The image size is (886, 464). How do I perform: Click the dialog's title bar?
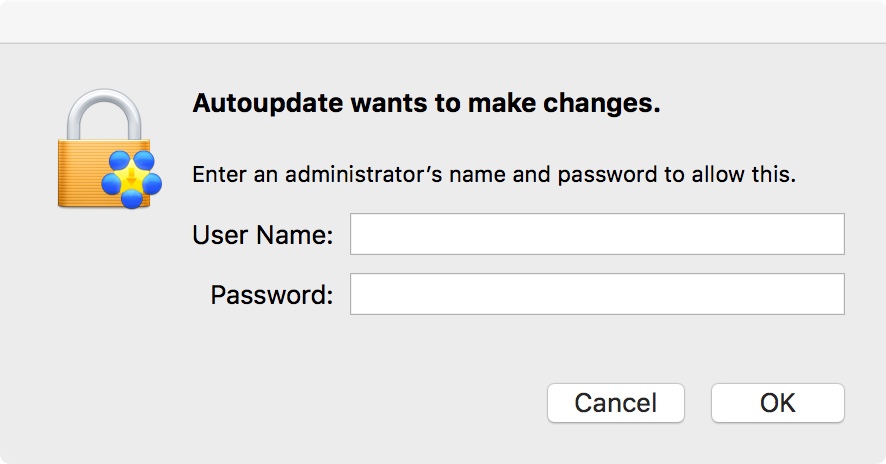(x=443, y=21)
